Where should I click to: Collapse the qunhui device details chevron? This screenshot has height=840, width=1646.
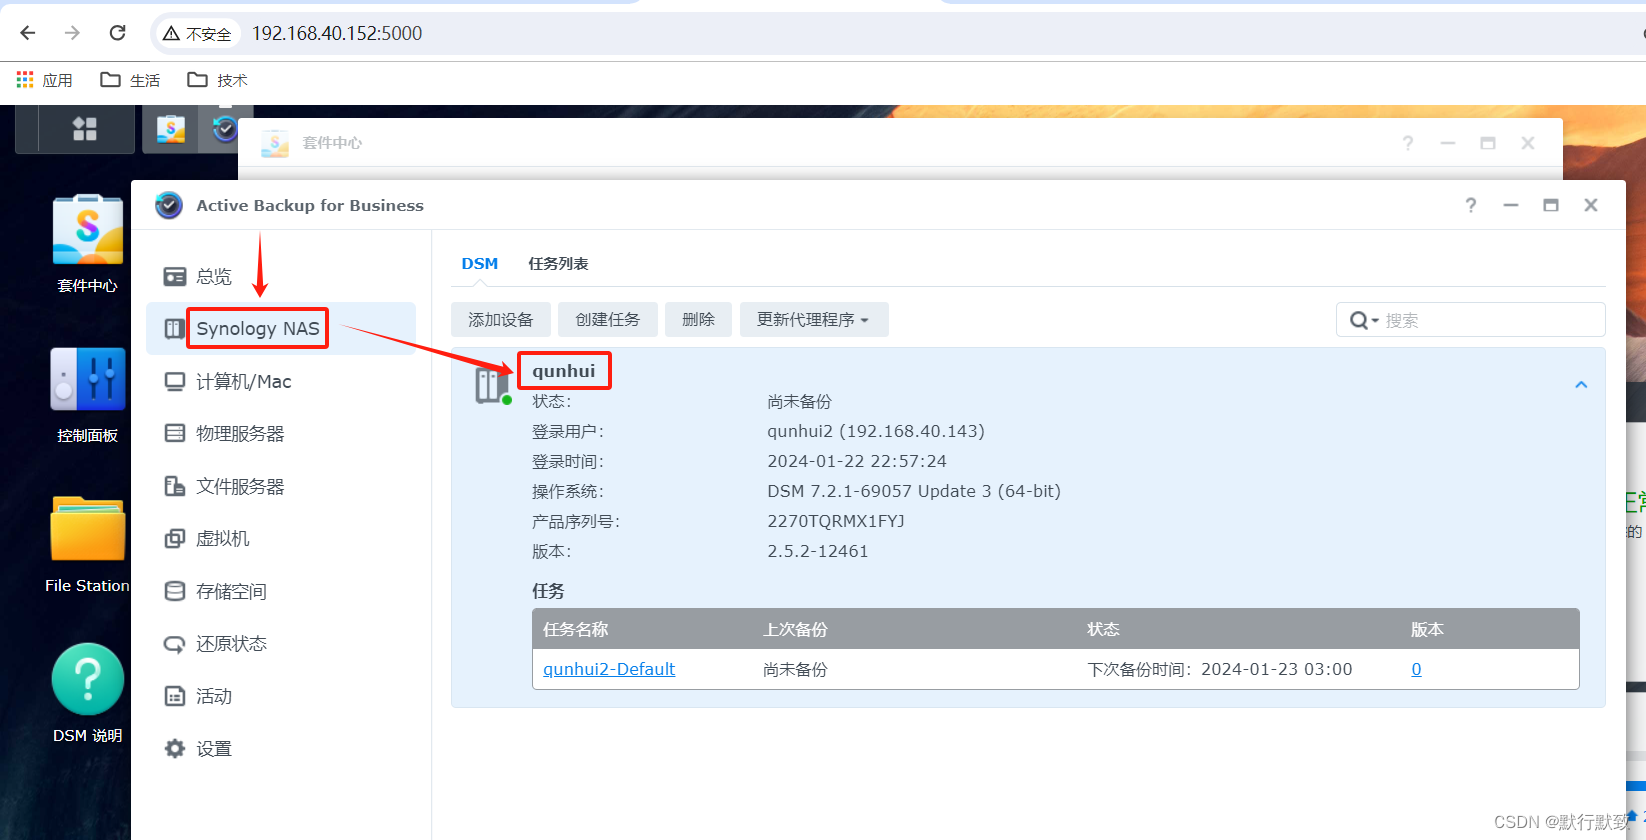point(1581,385)
